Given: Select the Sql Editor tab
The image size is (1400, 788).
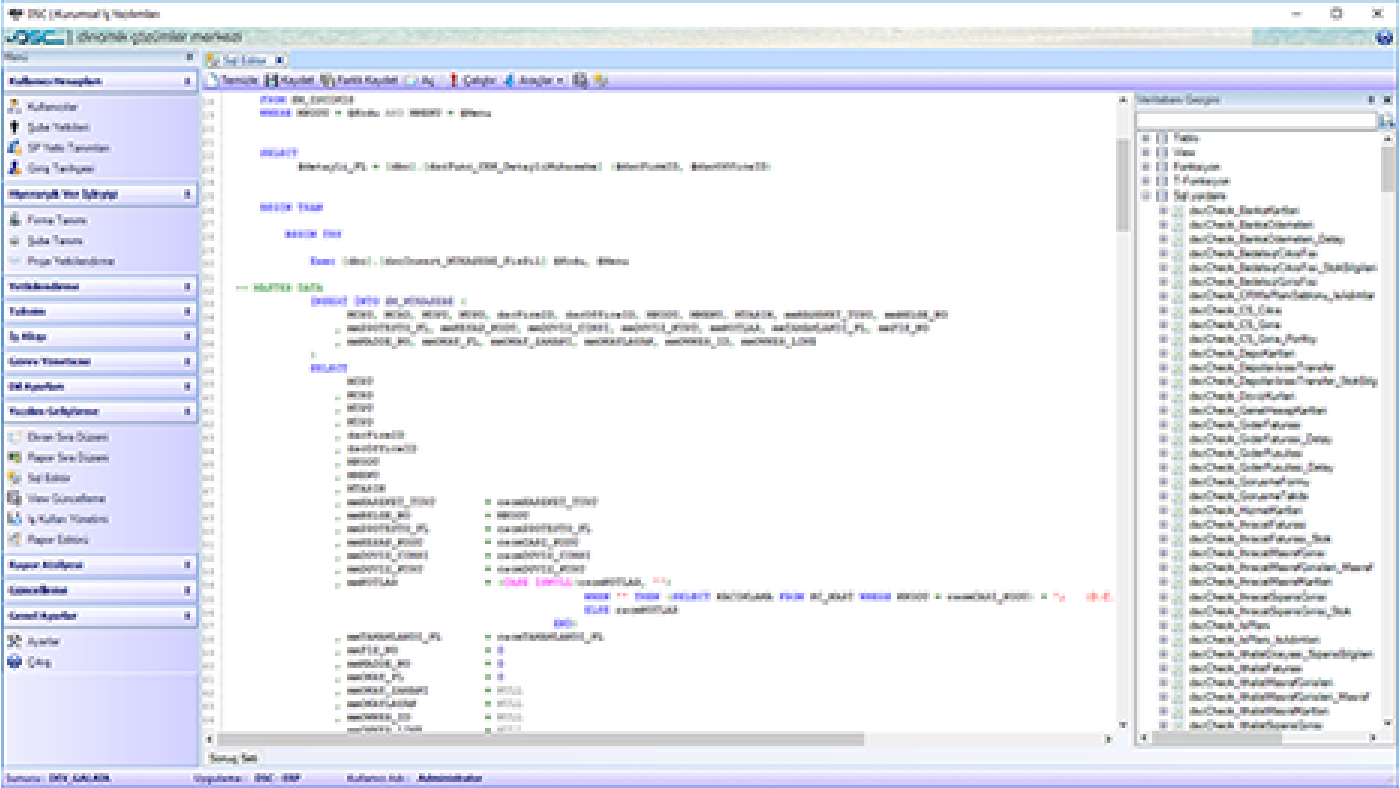Looking at the screenshot, I should [x=244, y=59].
